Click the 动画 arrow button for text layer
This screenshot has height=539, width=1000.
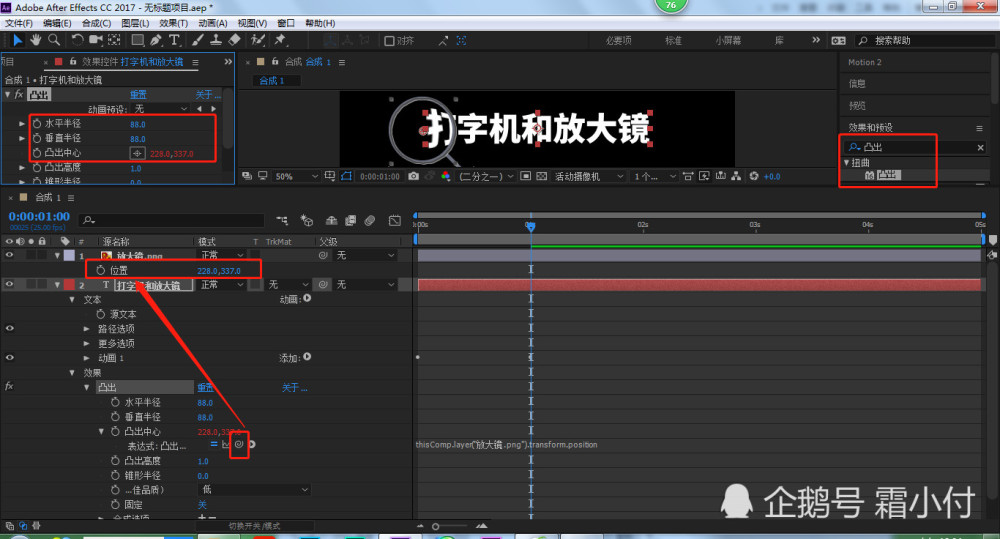pyautogui.click(x=307, y=299)
